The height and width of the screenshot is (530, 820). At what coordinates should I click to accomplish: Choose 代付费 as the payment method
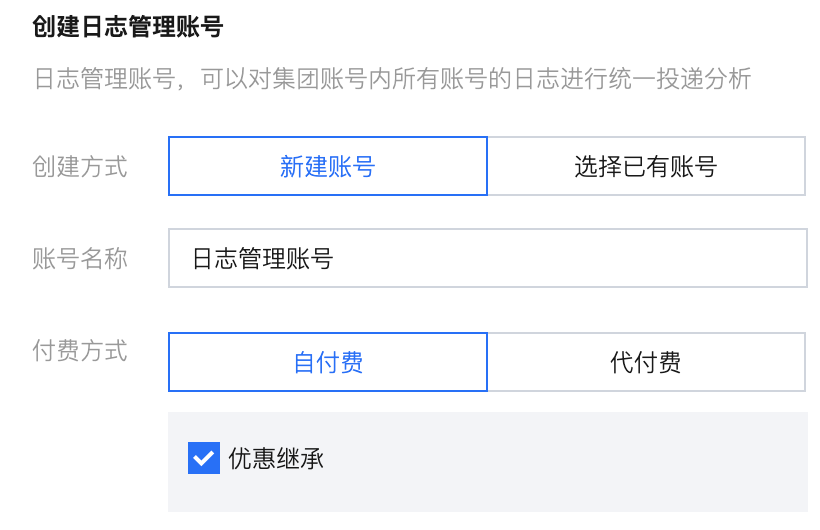coord(646,362)
